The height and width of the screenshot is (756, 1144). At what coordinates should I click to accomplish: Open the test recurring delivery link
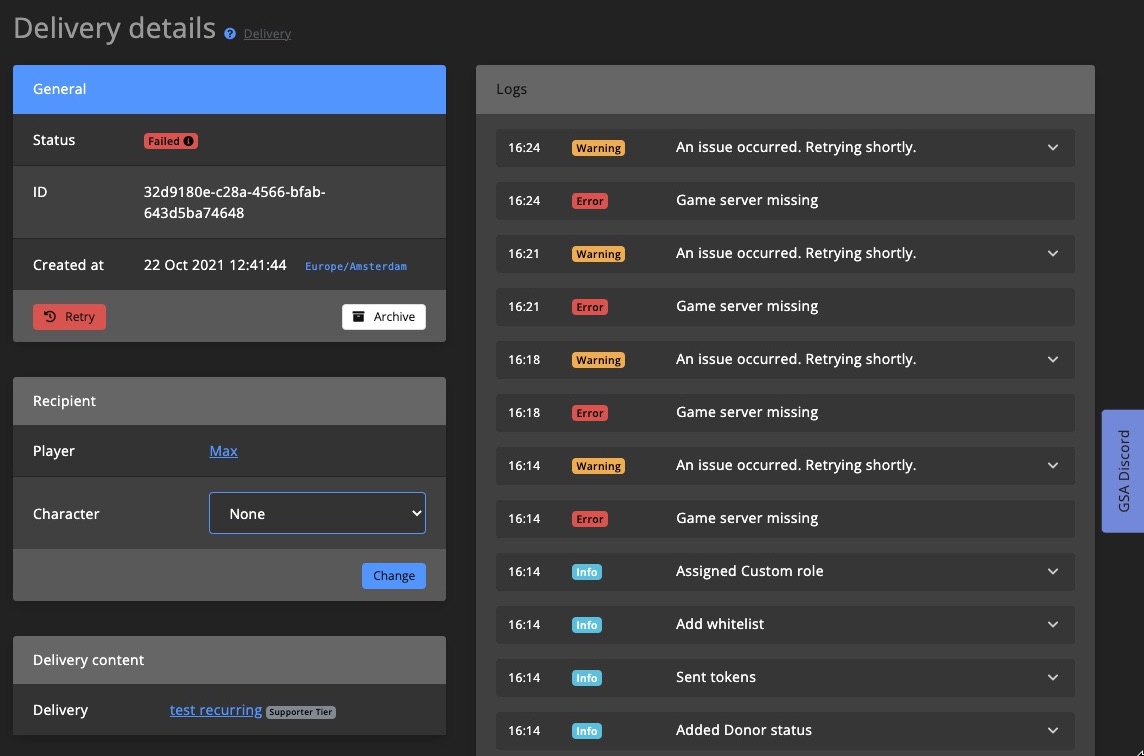tap(215, 710)
